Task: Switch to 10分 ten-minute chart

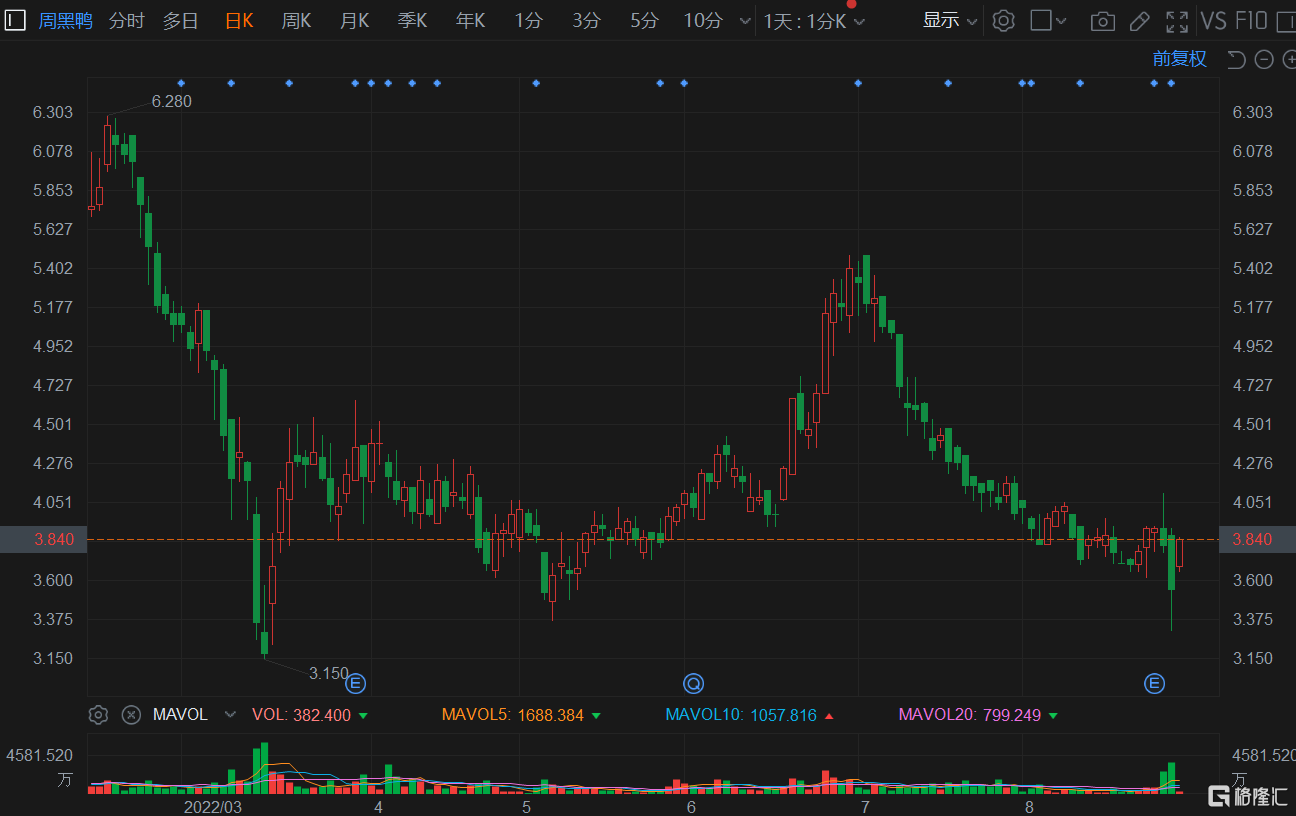Action: 703,21
